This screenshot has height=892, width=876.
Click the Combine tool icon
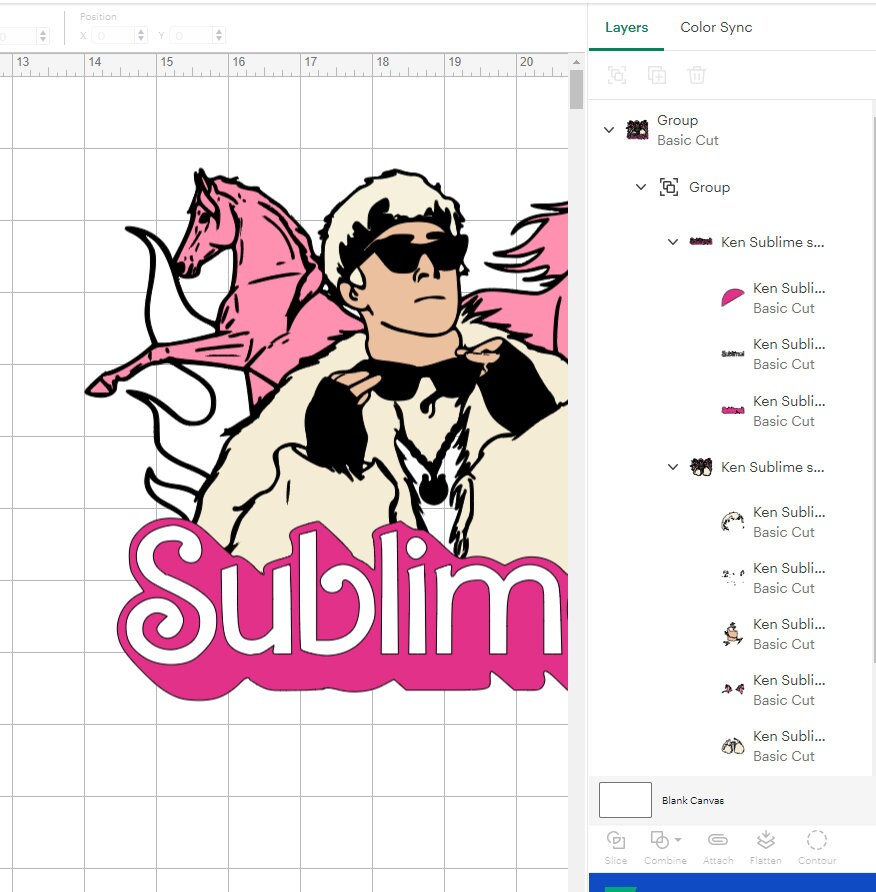(x=660, y=840)
